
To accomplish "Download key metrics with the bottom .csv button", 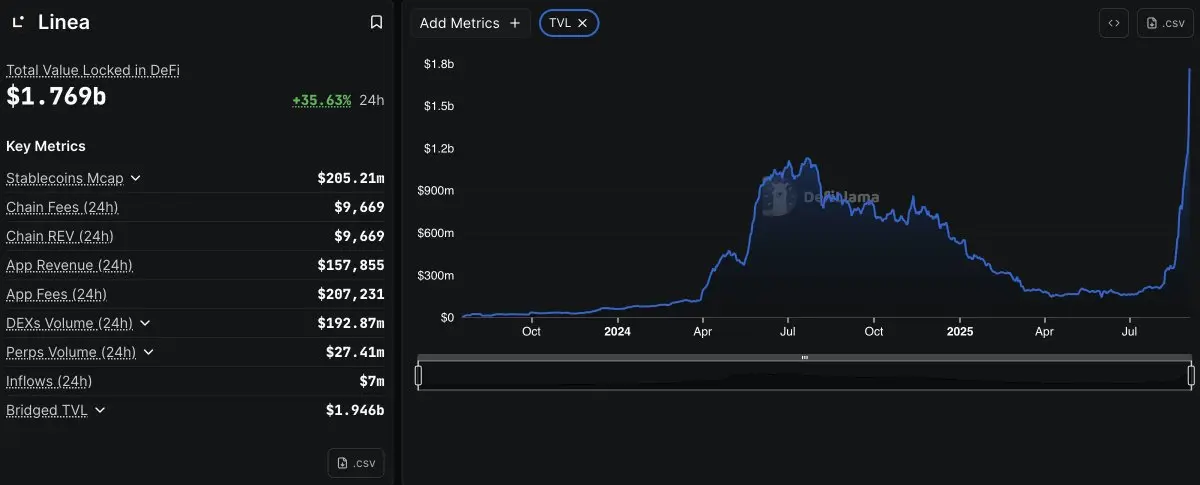I will [x=356, y=463].
